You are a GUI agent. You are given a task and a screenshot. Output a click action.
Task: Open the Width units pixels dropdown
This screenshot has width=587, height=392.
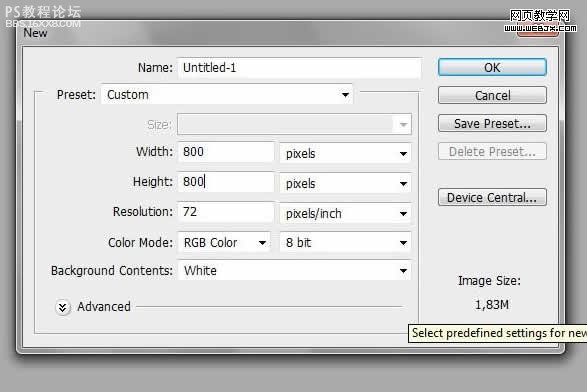pyautogui.click(x=345, y=153)
